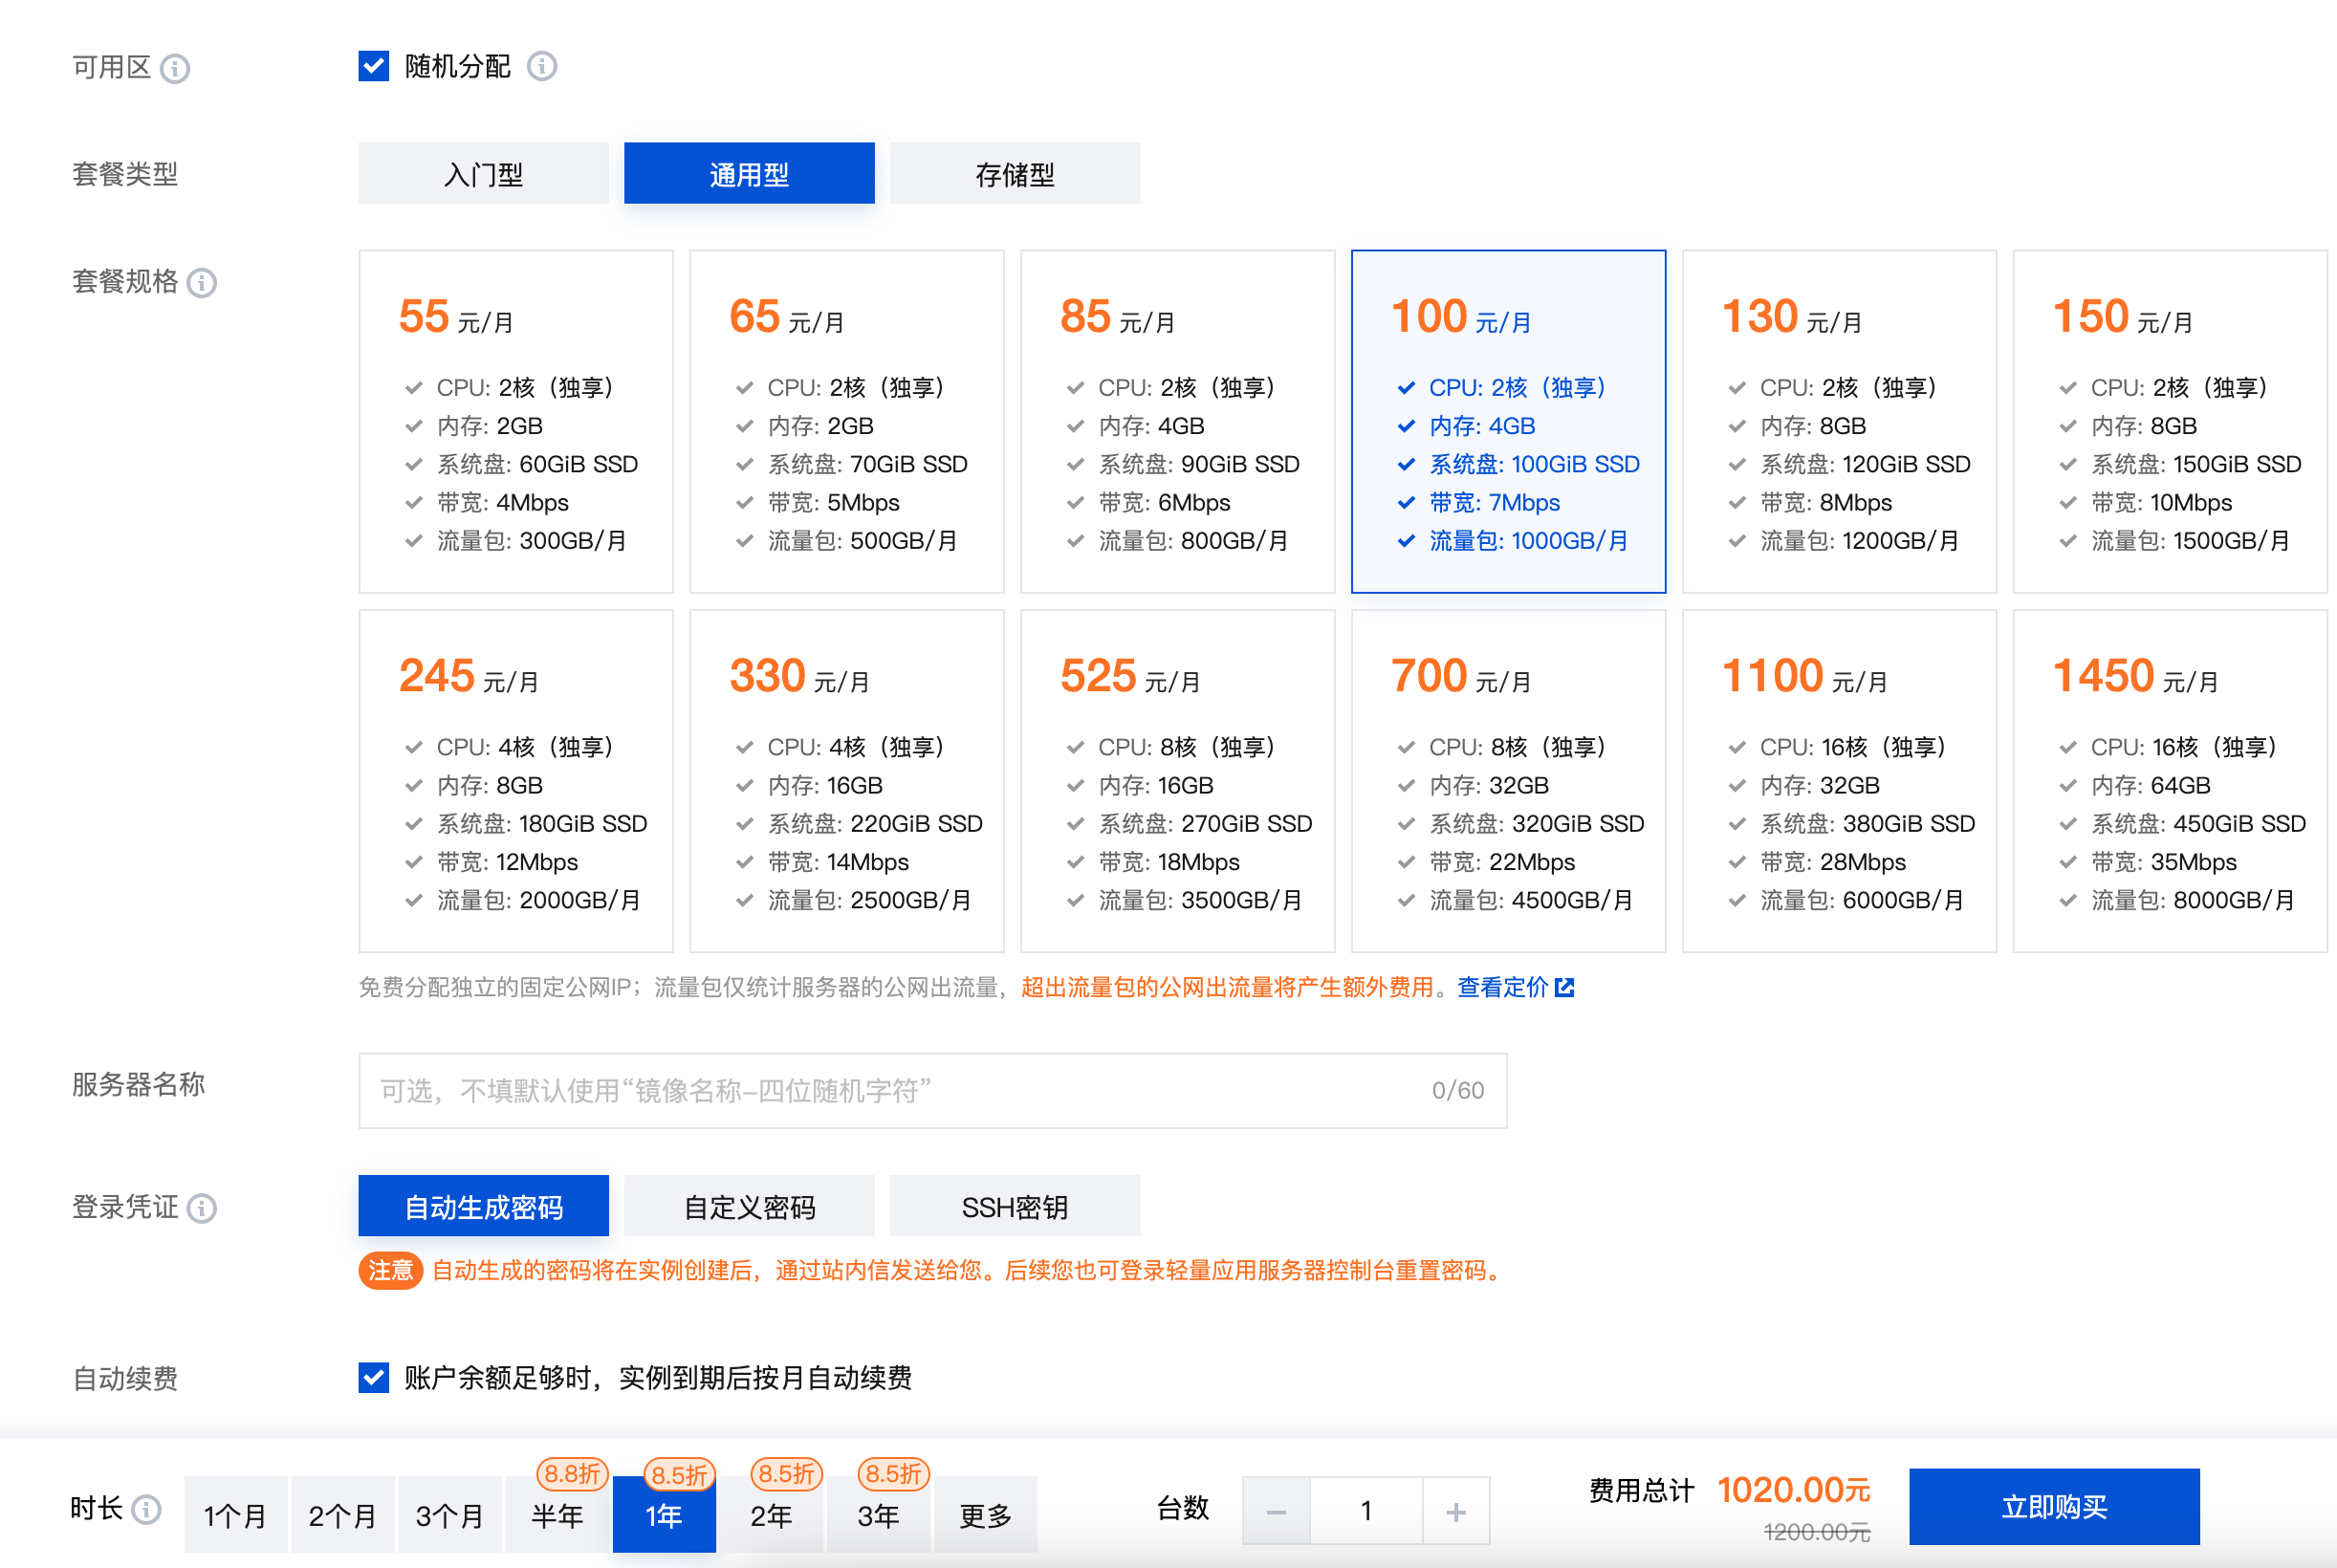The width and height of the screenshot is (2337, 1568).
Task: Decrease 台数 quantity with minus button
Action: [x=1276, y=1511]
